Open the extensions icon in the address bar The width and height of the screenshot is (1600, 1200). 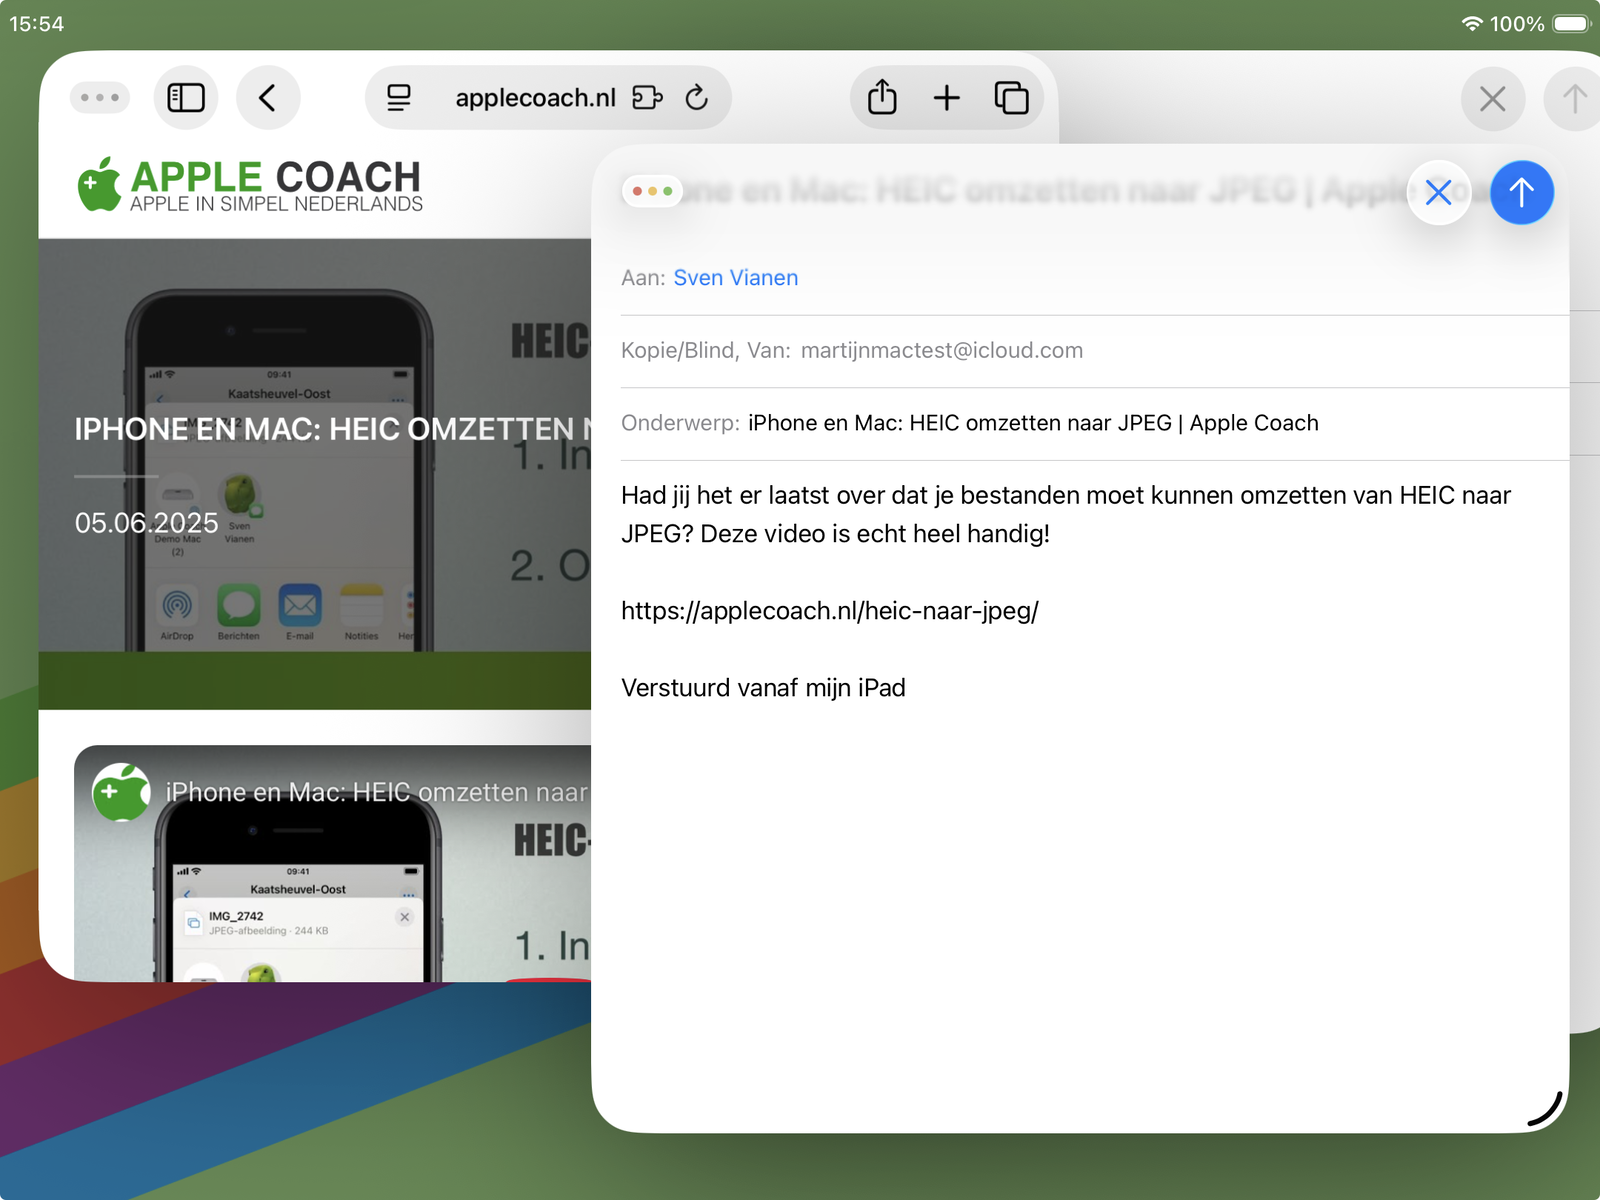pos(647,98)
